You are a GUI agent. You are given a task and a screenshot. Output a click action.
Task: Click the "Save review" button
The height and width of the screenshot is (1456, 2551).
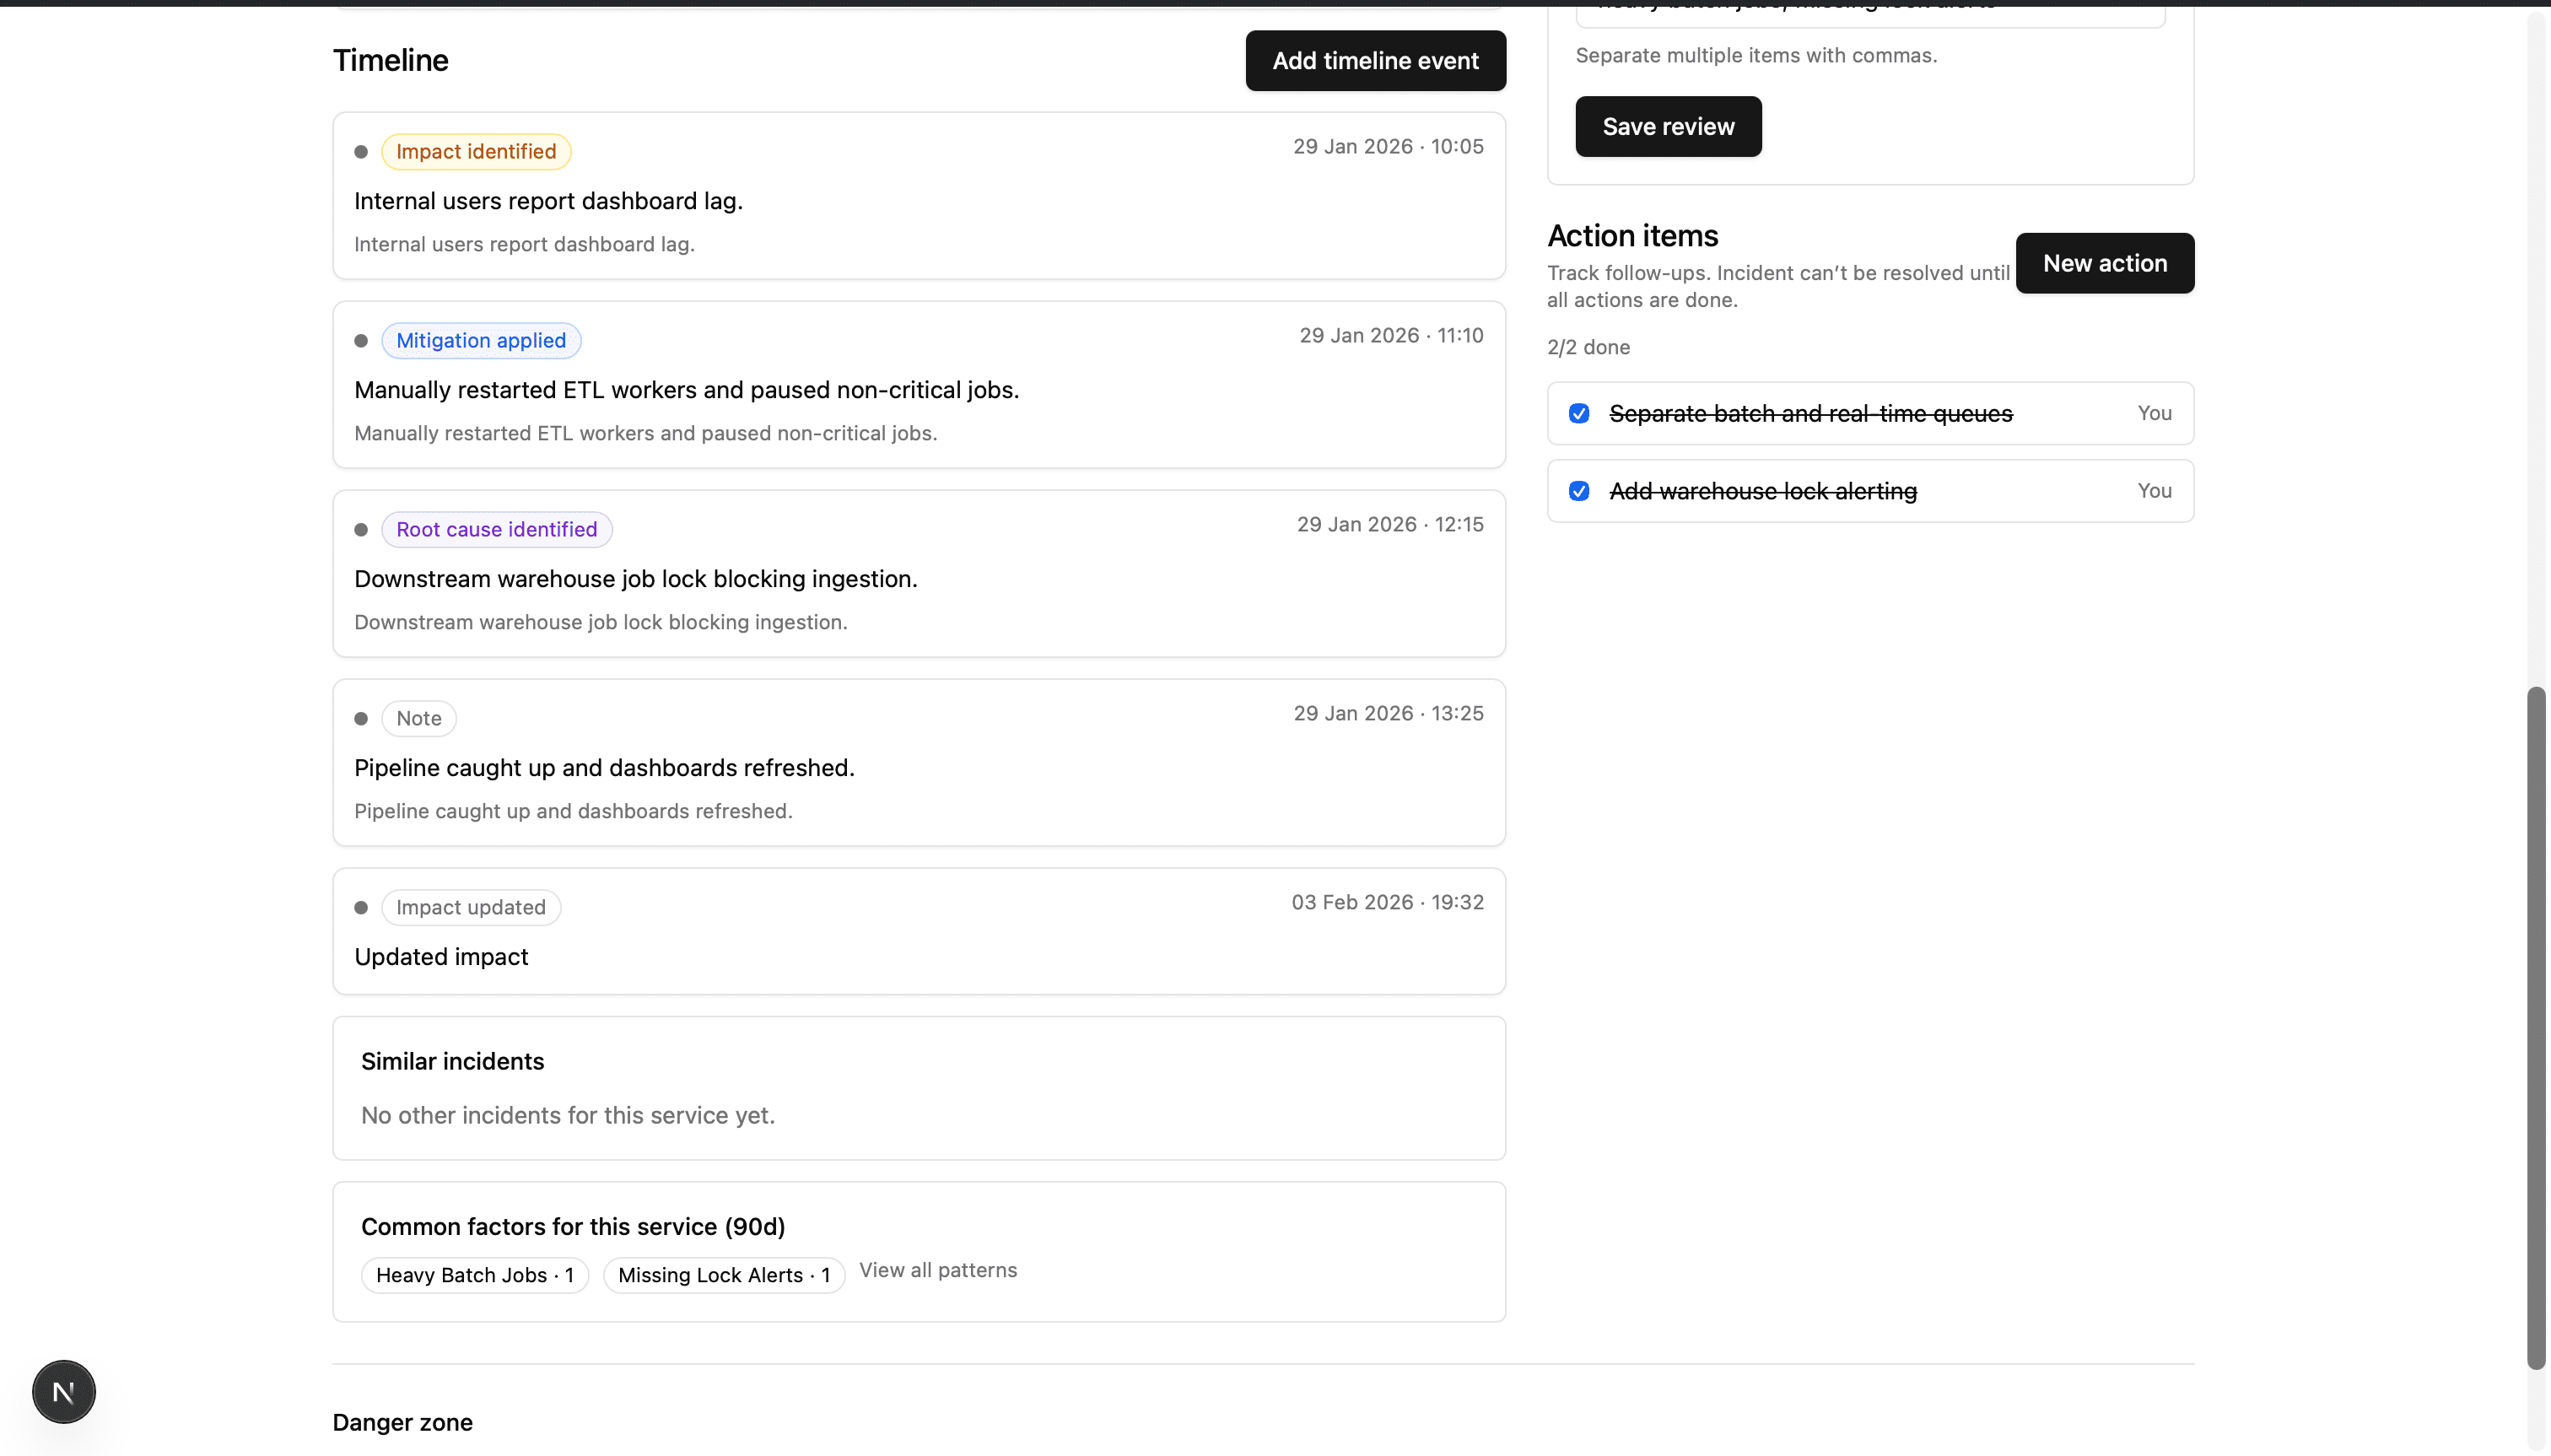tap(1667, 126)
